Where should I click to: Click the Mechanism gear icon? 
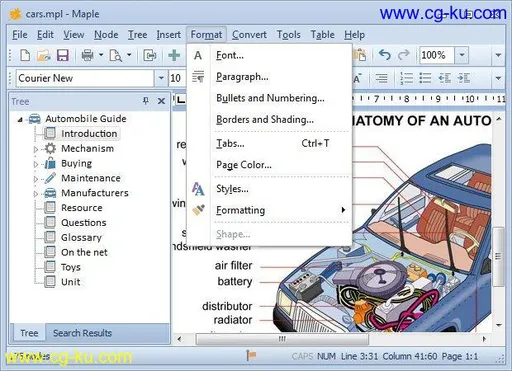pyautogui.click(x=50, y=148)
